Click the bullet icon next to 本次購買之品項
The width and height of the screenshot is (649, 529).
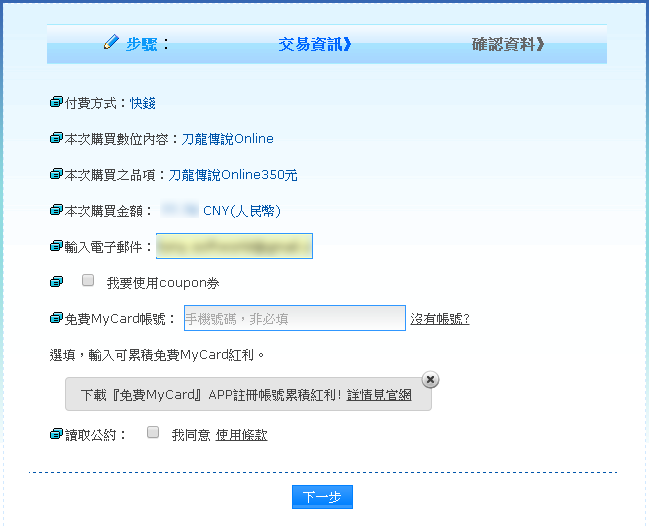coord(56,174)
